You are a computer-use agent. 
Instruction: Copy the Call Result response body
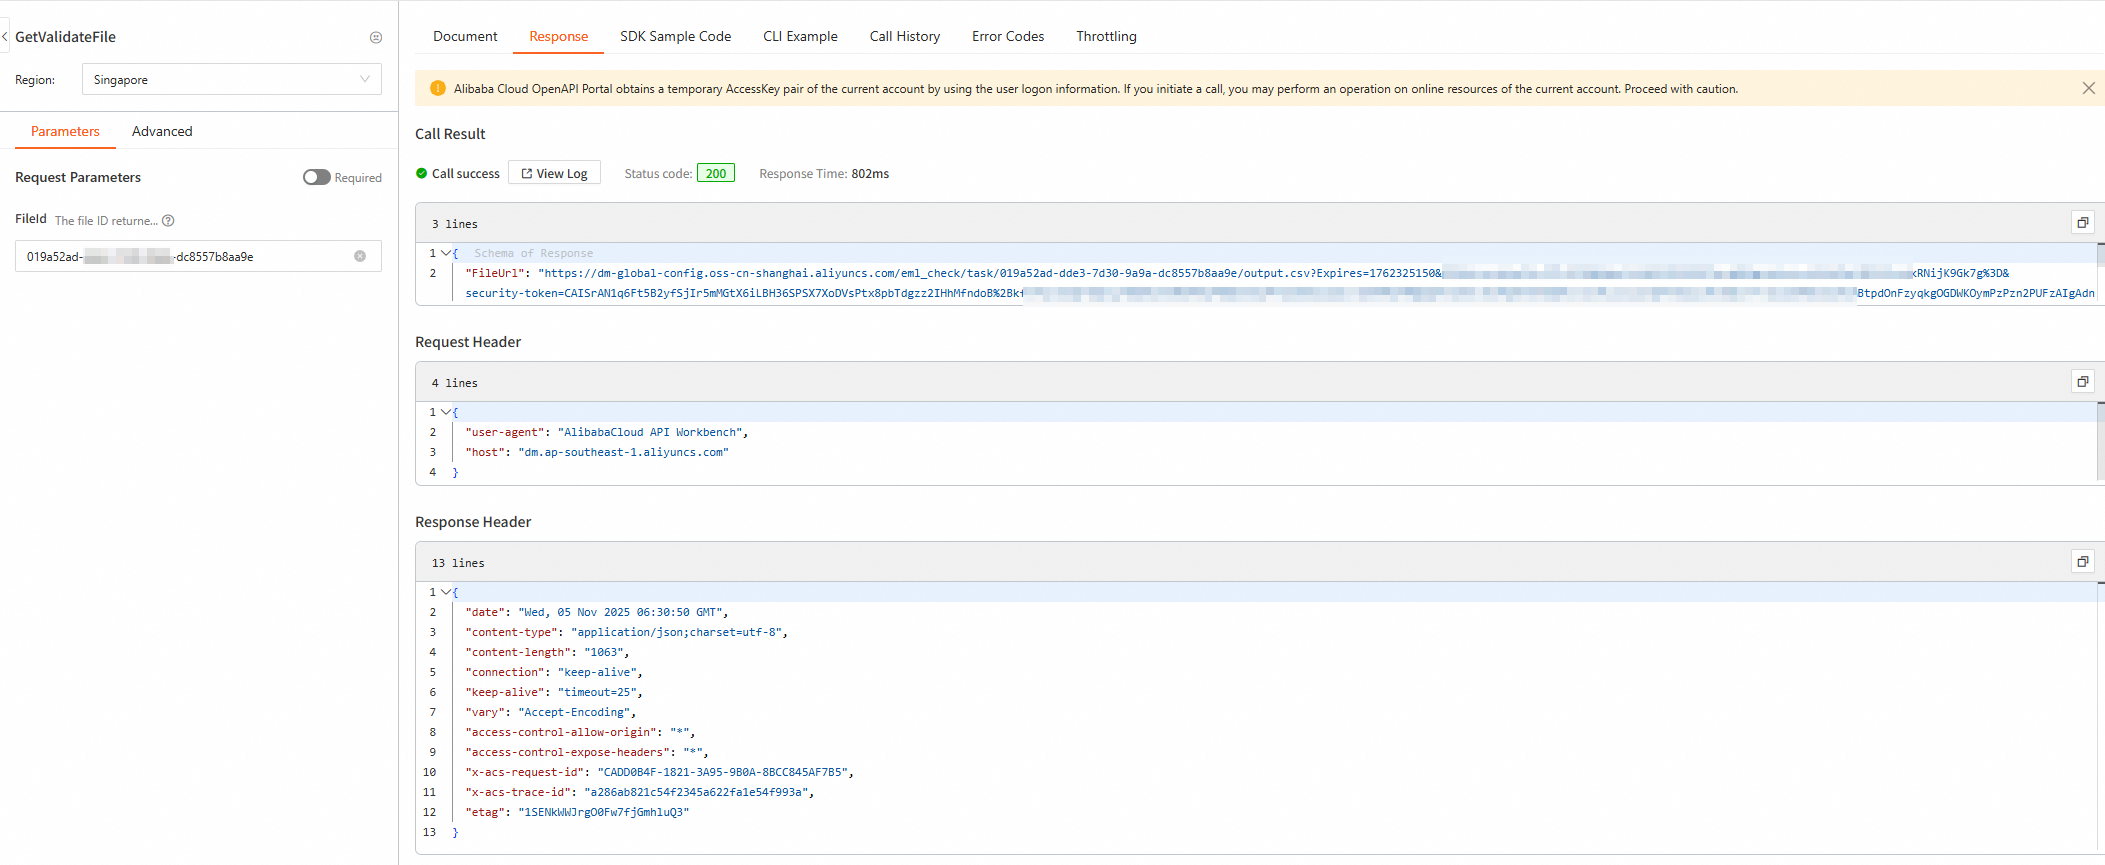(2082, 223)
